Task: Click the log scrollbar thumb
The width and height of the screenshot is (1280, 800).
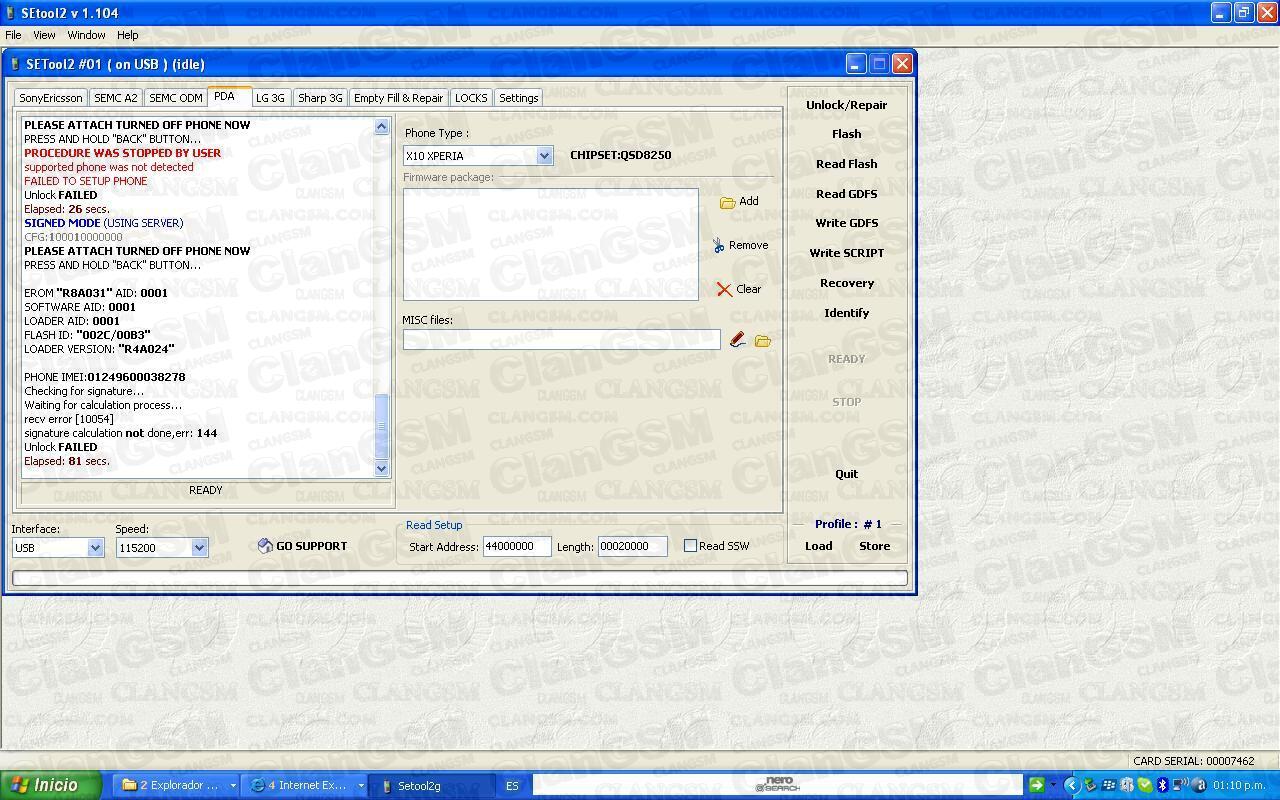Action: (381, 425)
